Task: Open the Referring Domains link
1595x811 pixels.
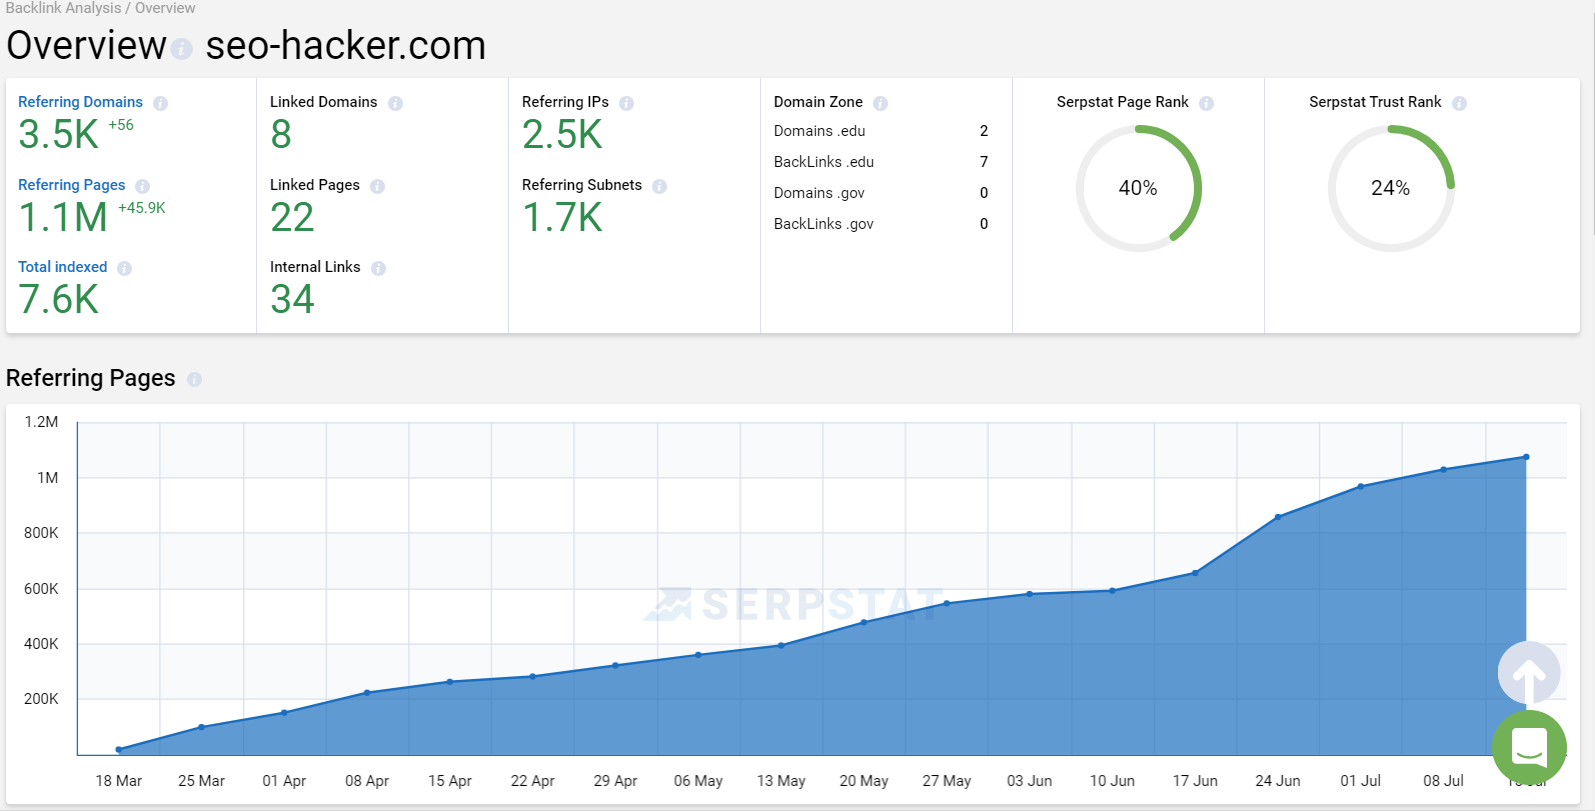Action: click(x=80, y=102)
